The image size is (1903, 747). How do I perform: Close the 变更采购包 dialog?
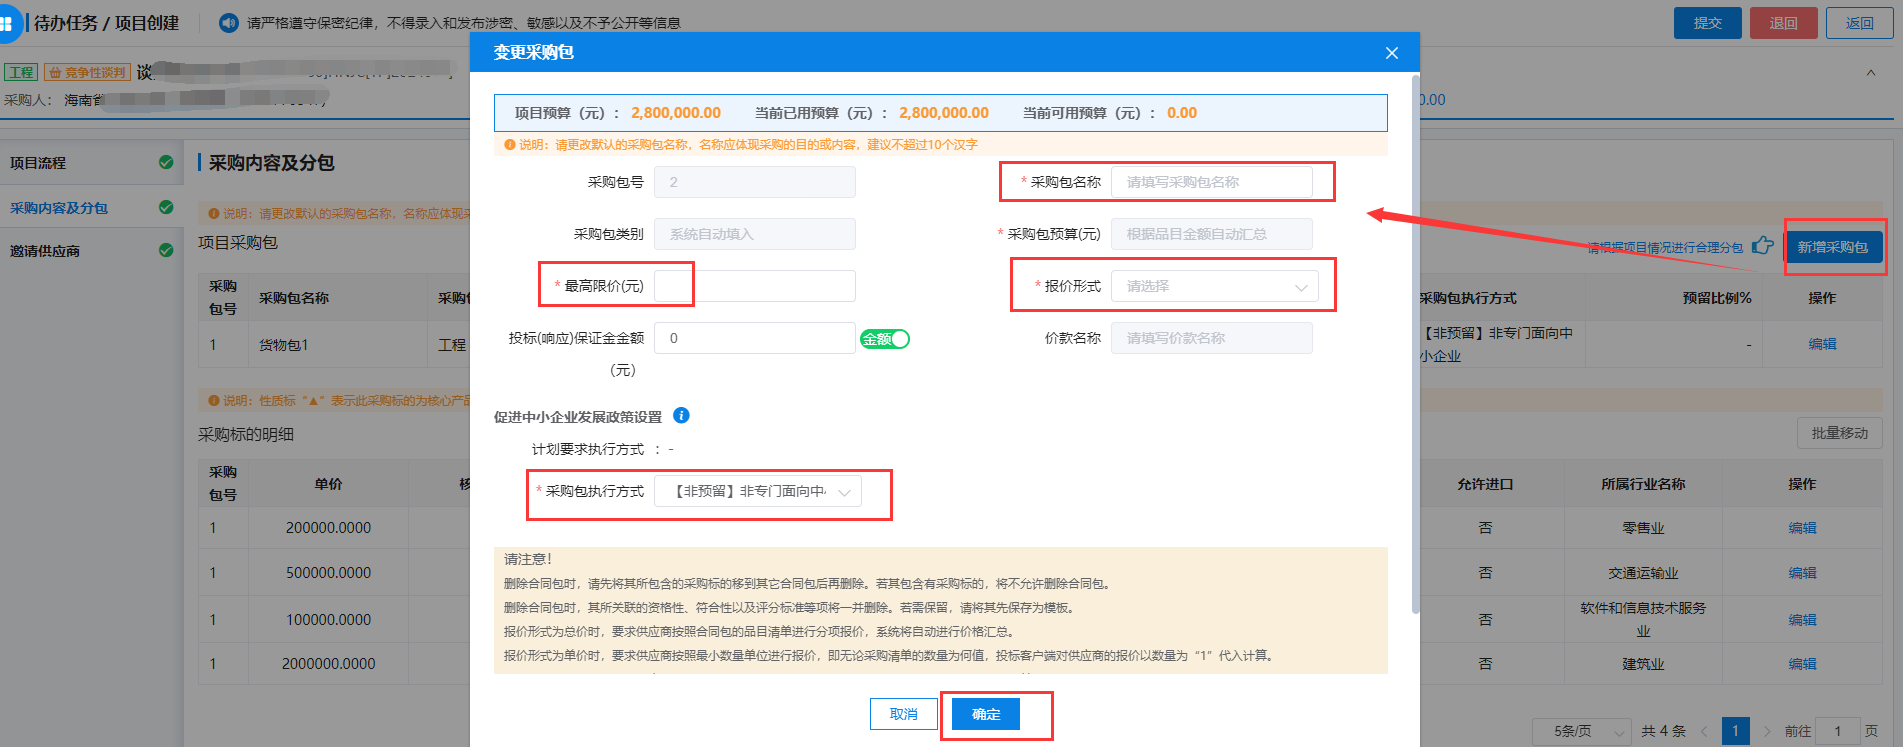click(x=1391, y=53)
